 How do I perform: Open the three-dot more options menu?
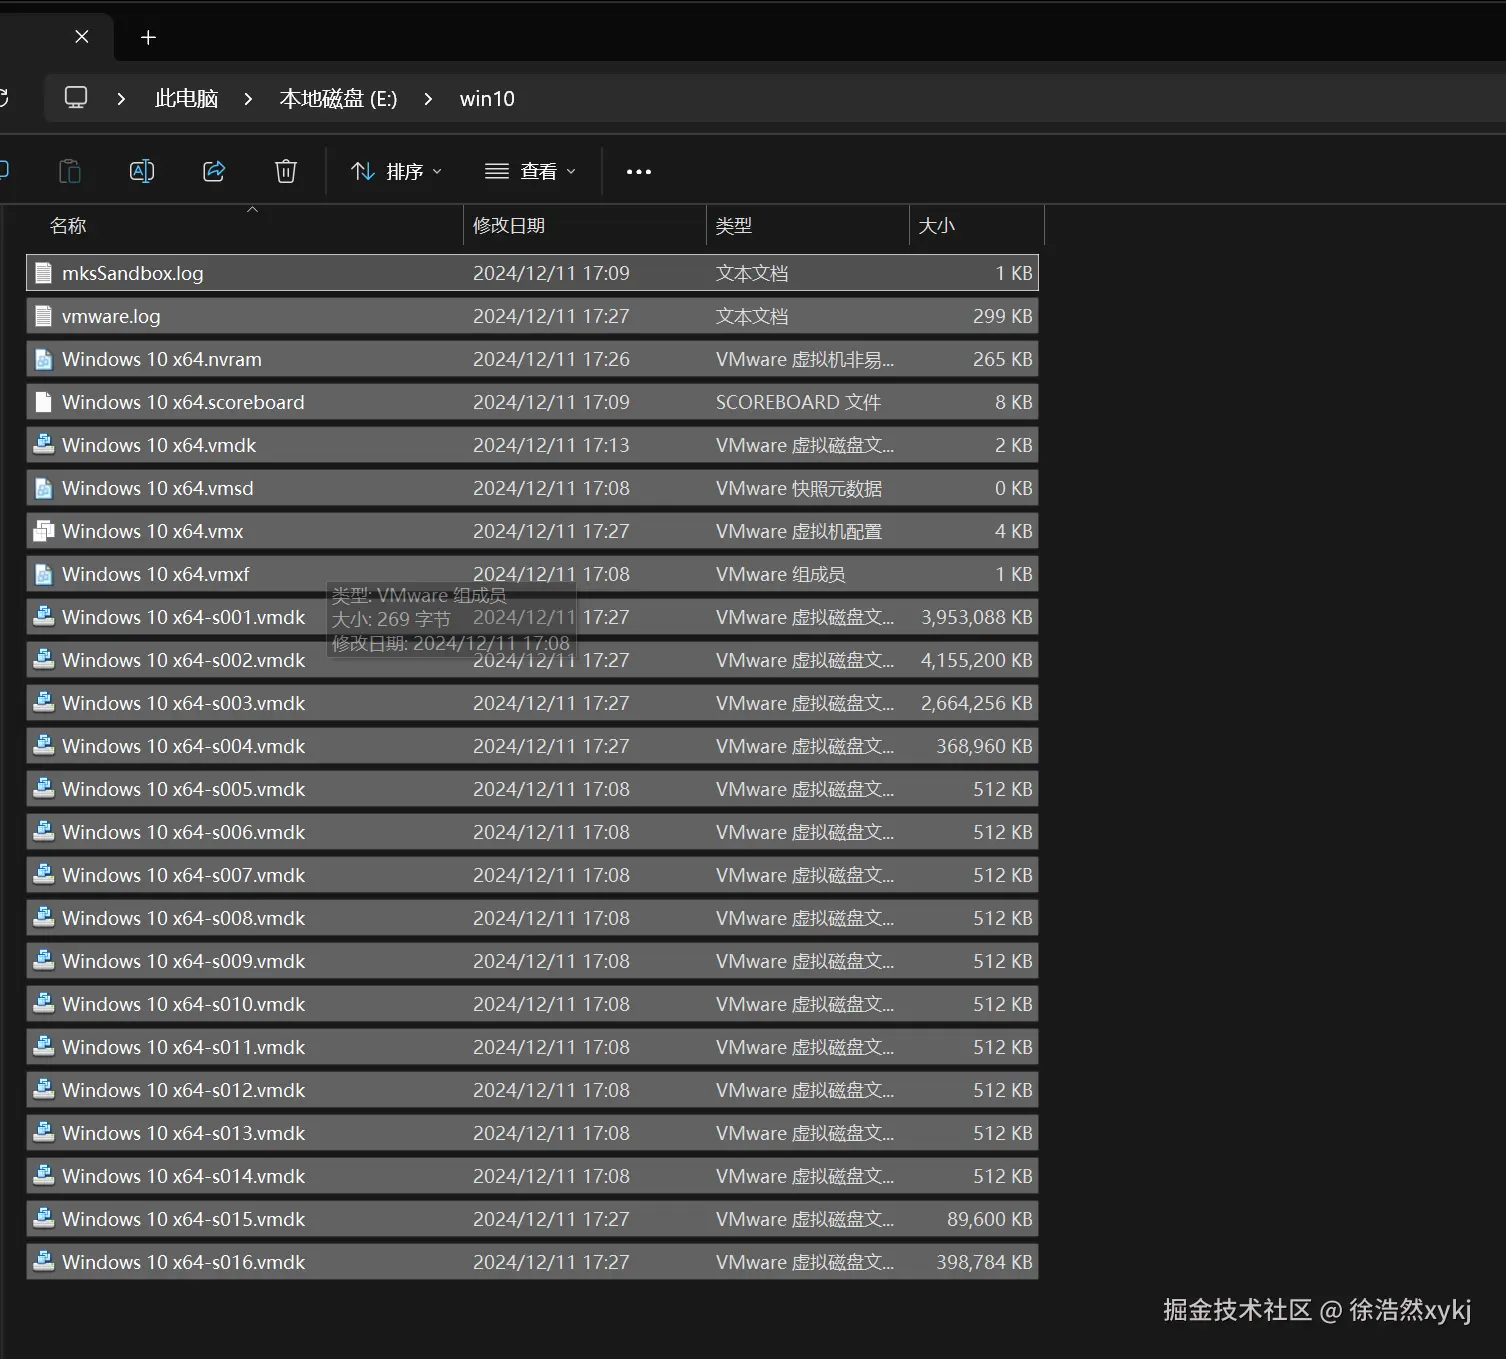(639, 172)
